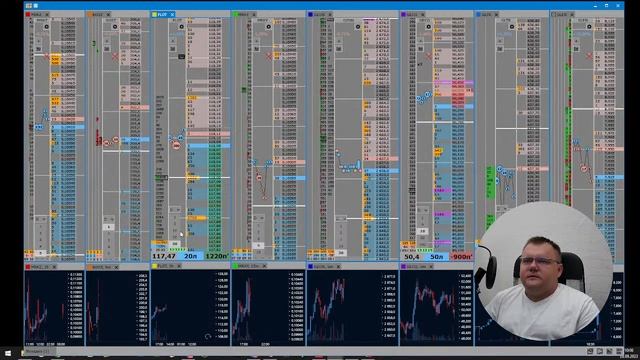
Task: Click the grid icon in FLOT order book
Action: tap(173, 49)
